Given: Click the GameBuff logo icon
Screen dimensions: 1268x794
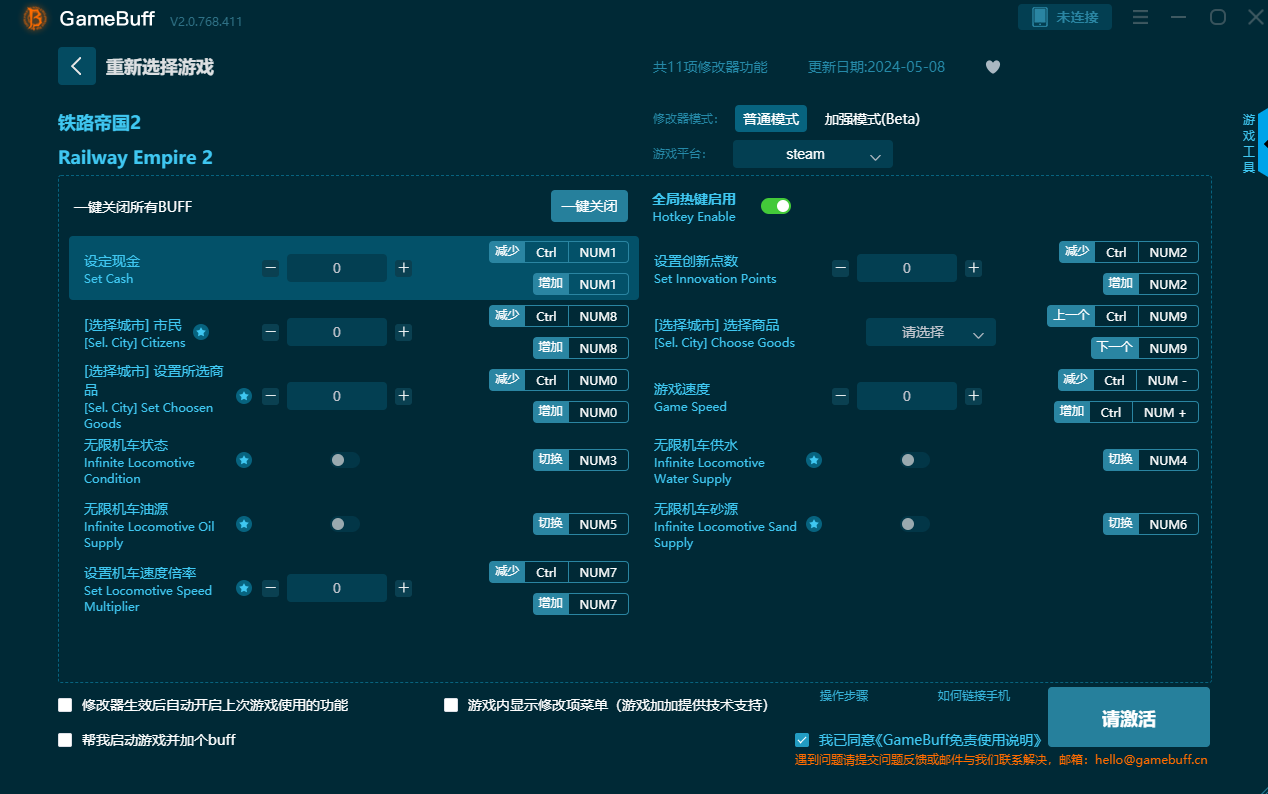Looking at the screenshot, I should pos(35,18).
